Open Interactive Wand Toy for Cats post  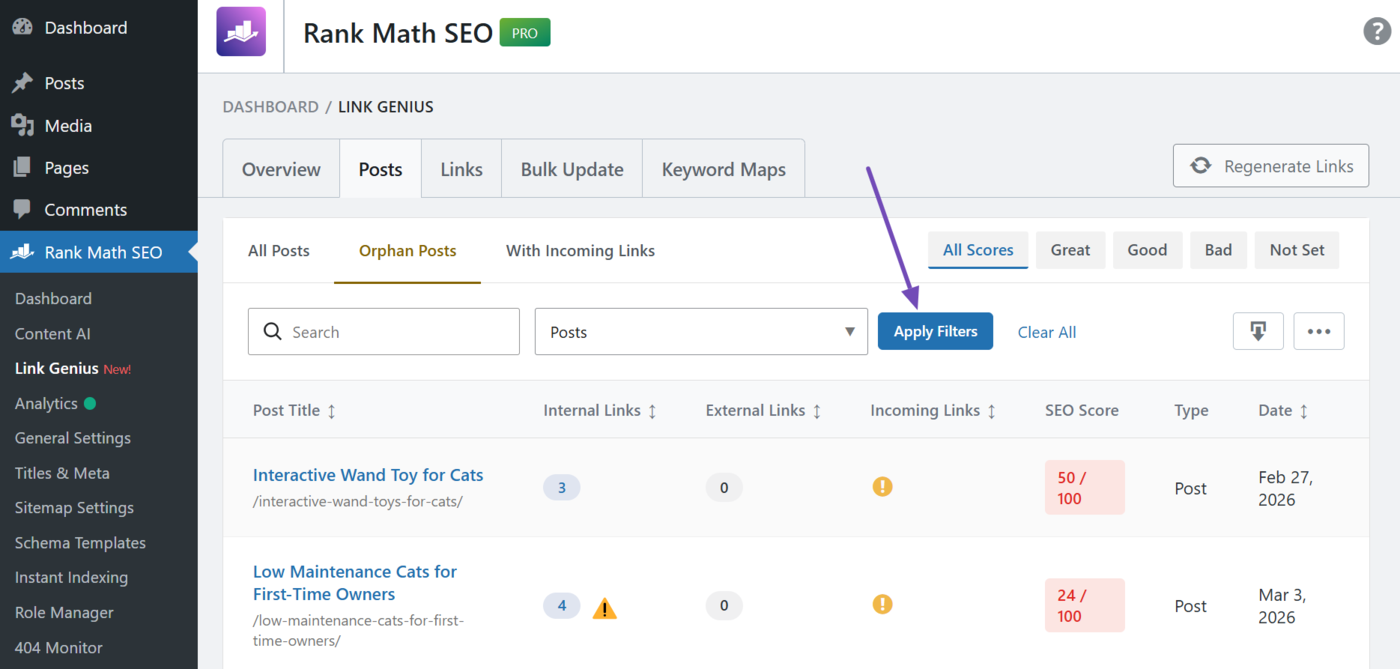point(368,475)
